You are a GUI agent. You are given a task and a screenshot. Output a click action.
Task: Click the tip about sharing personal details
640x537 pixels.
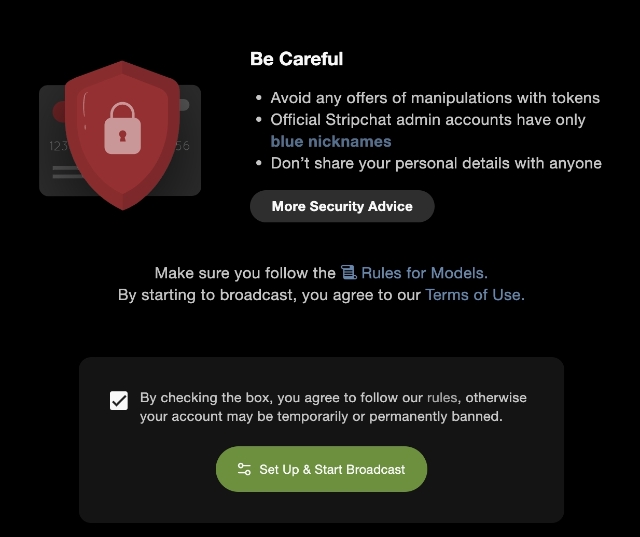436,163
